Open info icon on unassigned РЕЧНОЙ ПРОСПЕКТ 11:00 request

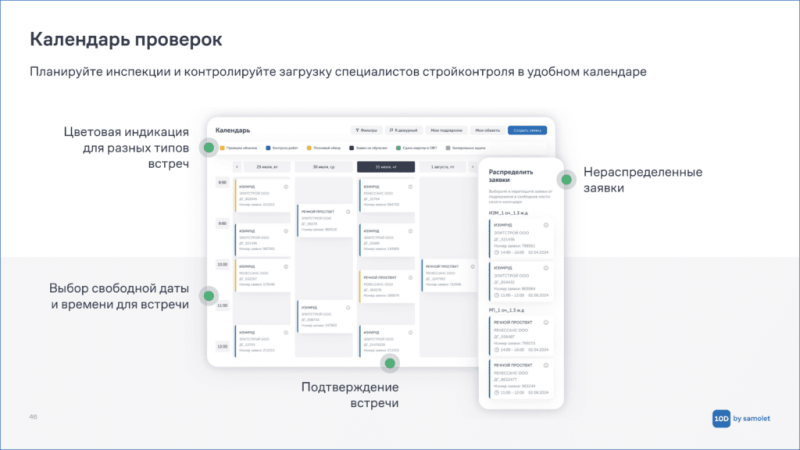tap(545, 365)
